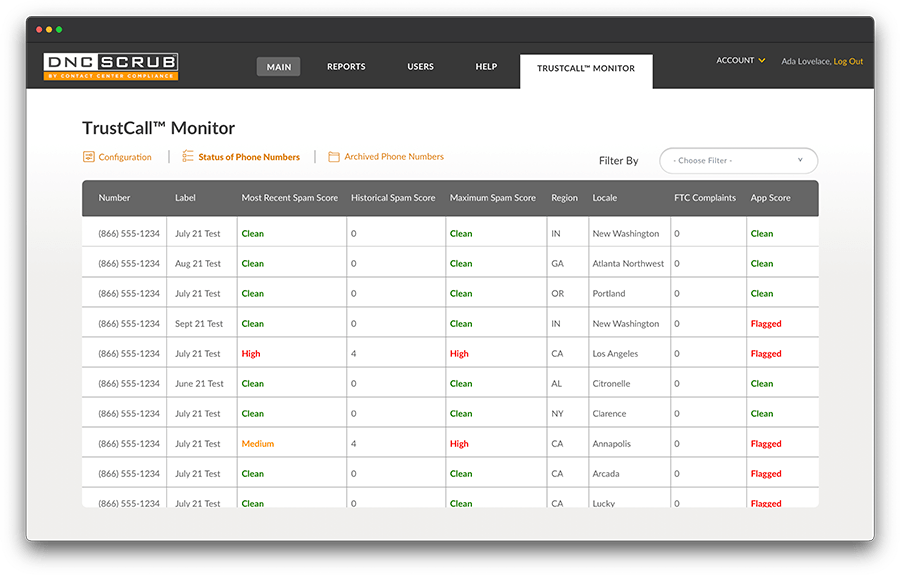Sort by Historical Spam Score header
Viewport: 900px width, 575px height.
pos(393,197)
